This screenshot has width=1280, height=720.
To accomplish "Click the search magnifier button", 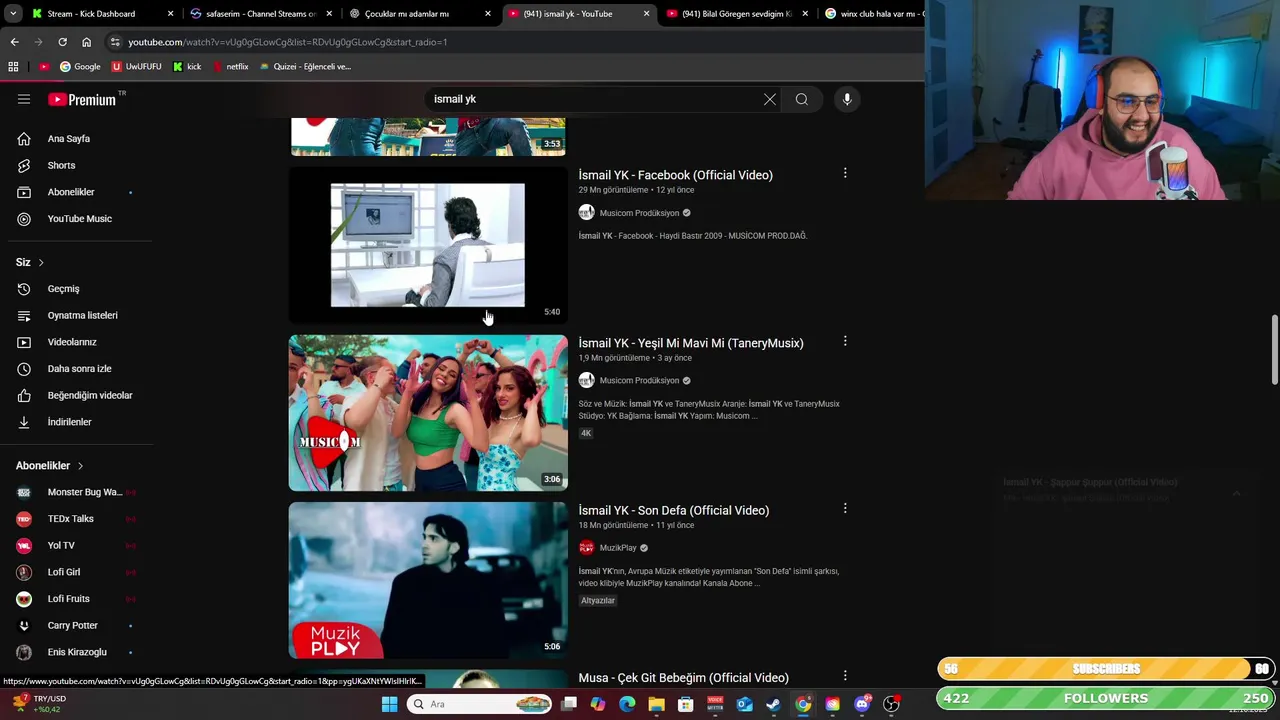I will coord(802,99).
